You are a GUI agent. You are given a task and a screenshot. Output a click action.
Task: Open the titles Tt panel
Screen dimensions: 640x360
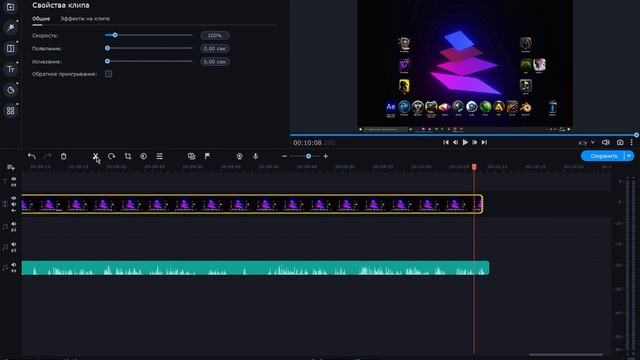point(10,69)
